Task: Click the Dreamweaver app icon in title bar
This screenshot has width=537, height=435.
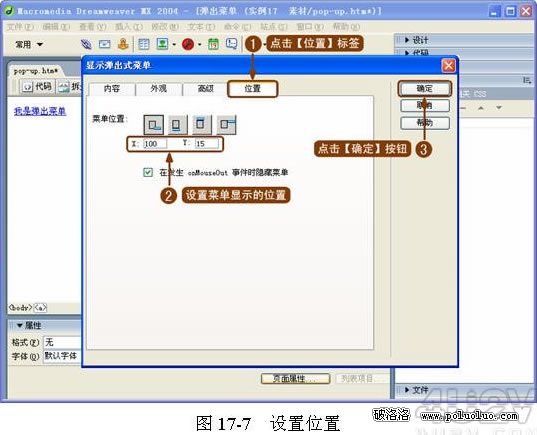Action: tap(9, 11)
